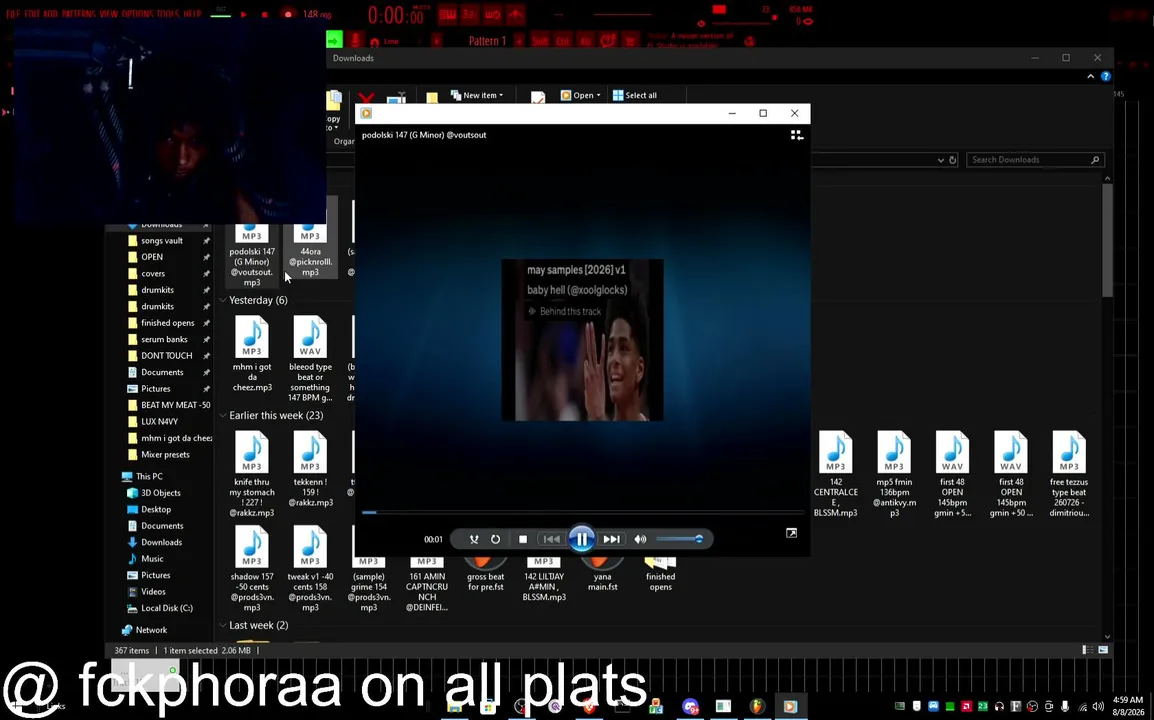Click the refresh icon beside address bar
Viewport: 1154px width, 720px height.
(x=952, y=160)
